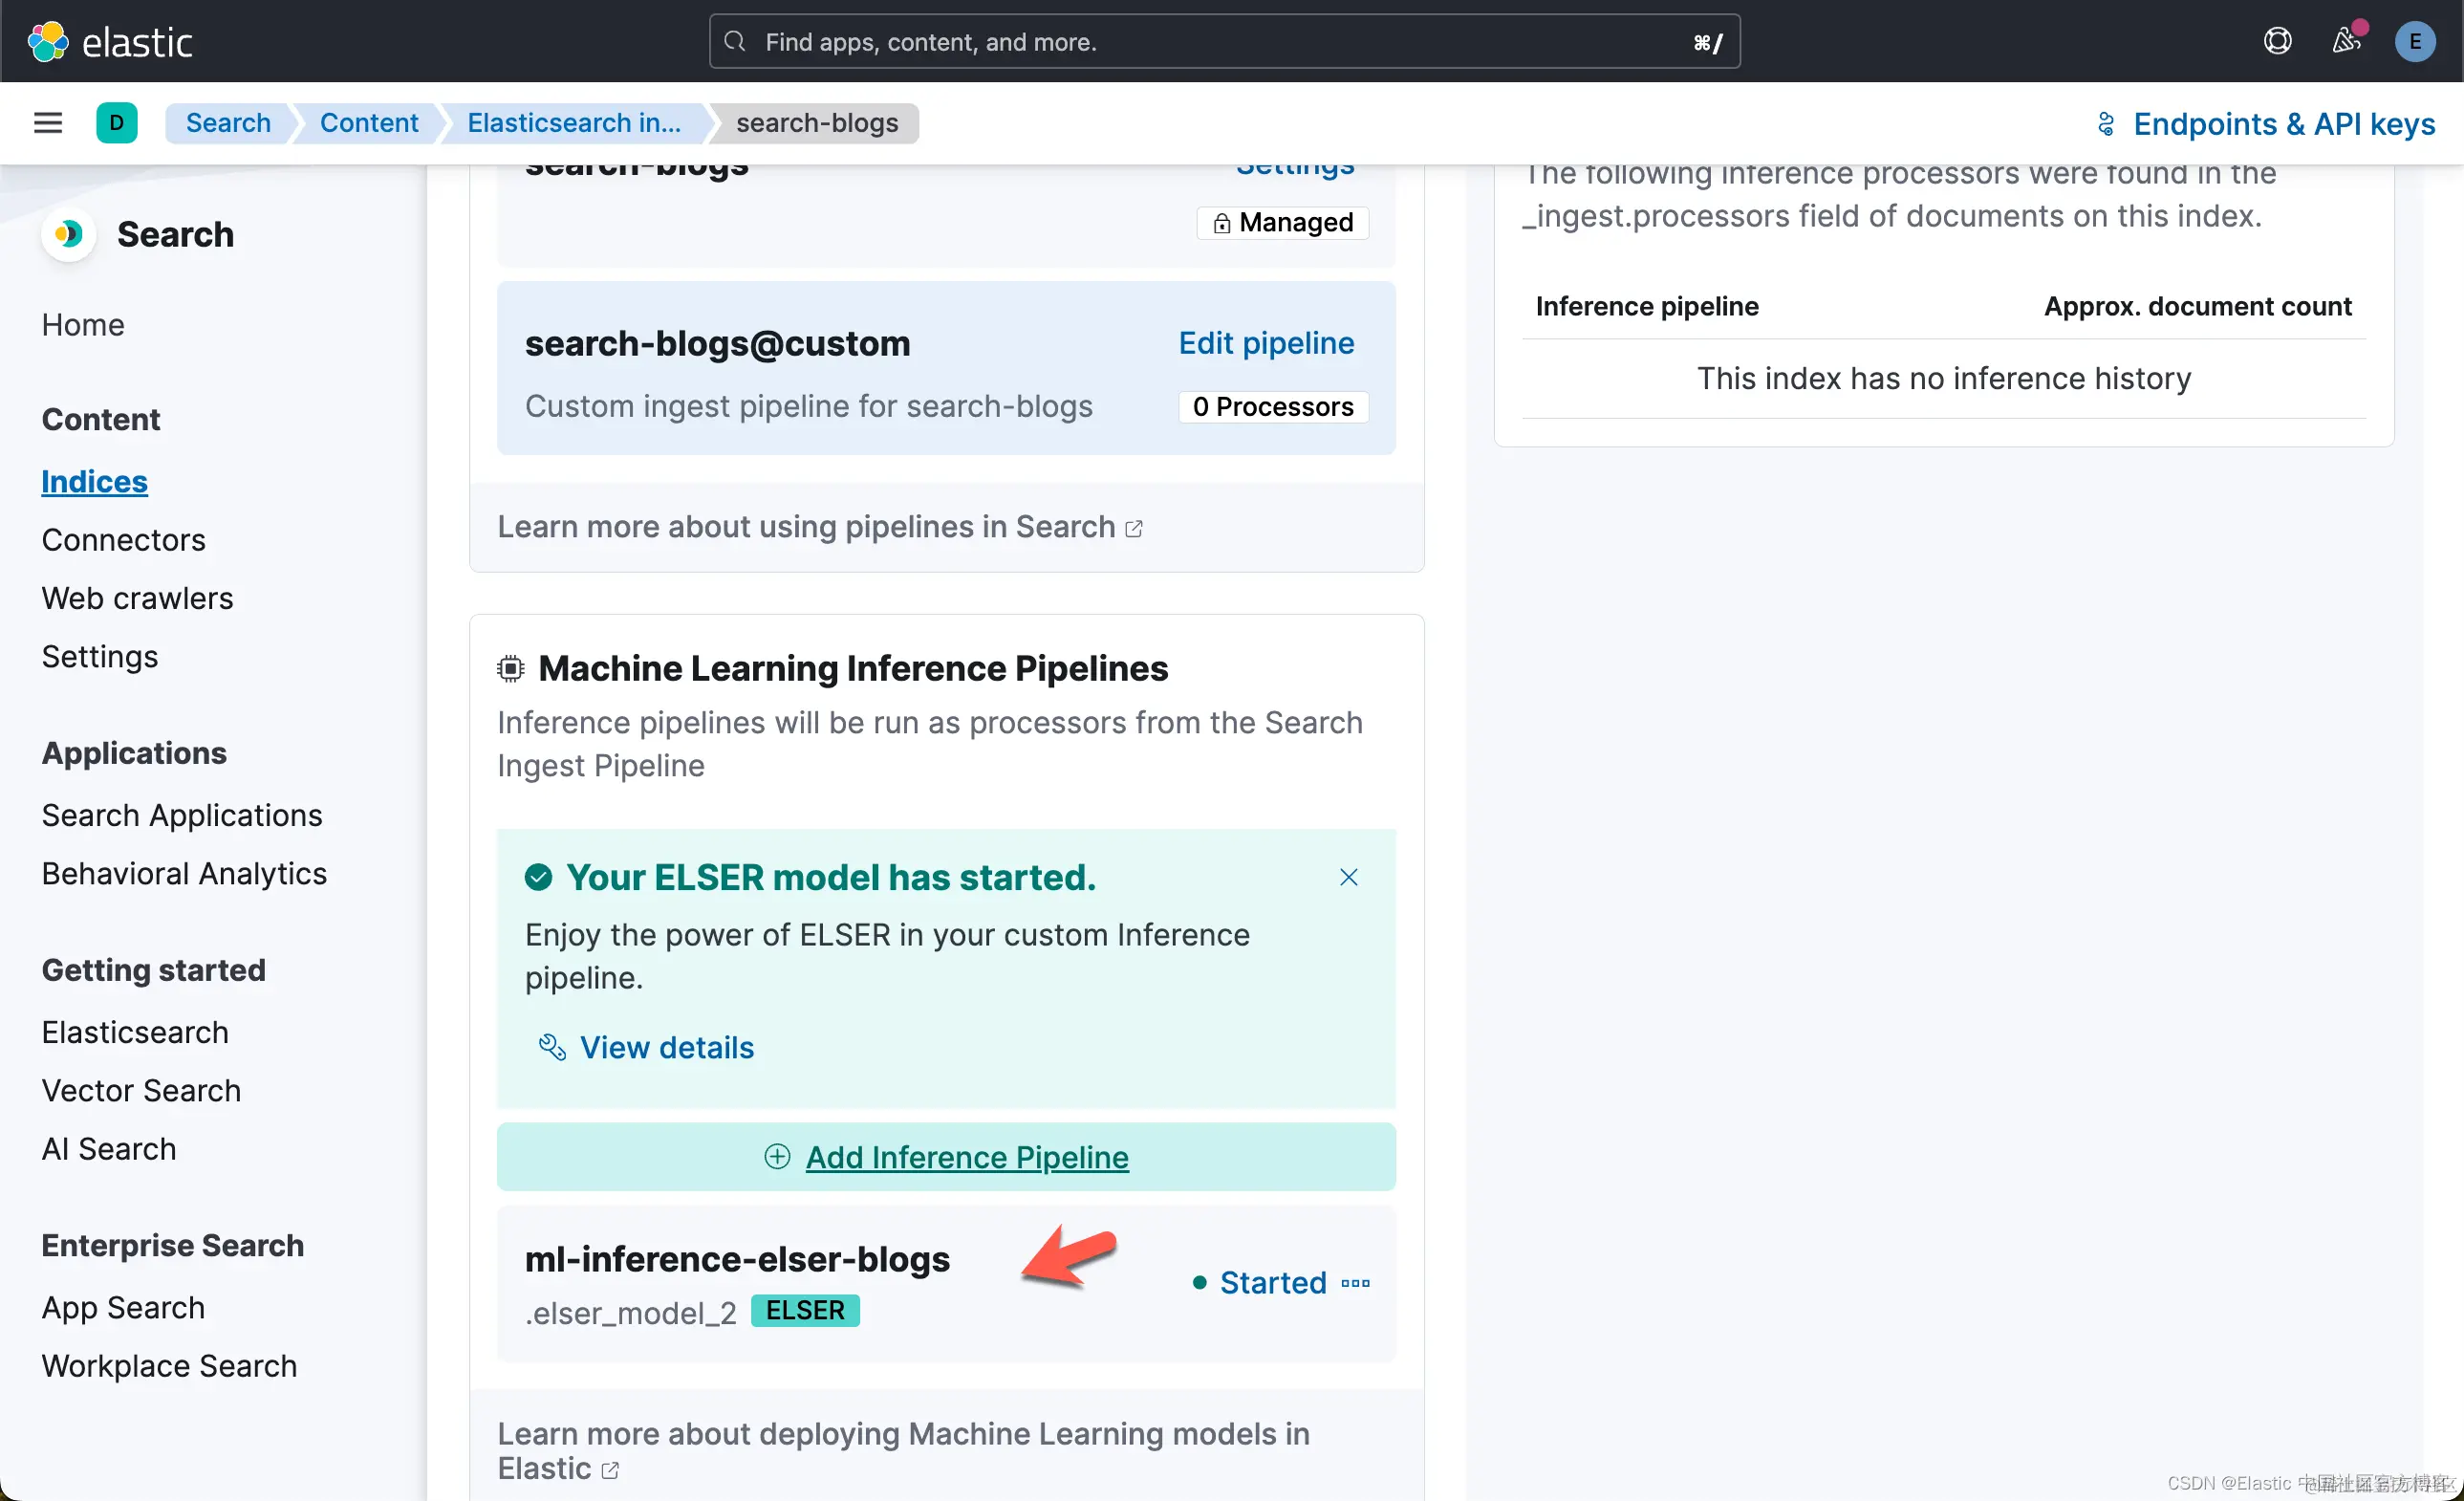Open Learn more about using pipelines link
Image resolution: width=2464 pixels, height=1501 pixels.
(x=819, y=527)
